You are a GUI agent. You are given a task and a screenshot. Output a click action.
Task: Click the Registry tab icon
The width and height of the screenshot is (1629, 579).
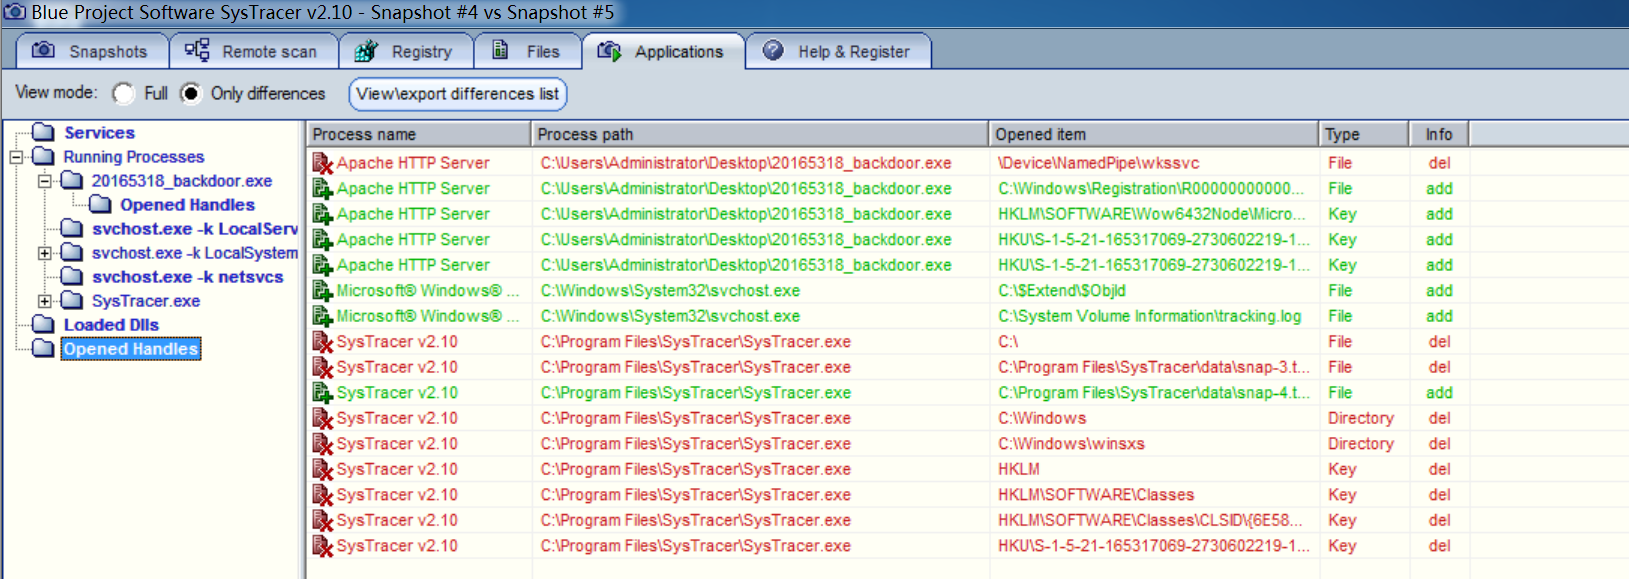pyautogui.click(x=366, y=50)
